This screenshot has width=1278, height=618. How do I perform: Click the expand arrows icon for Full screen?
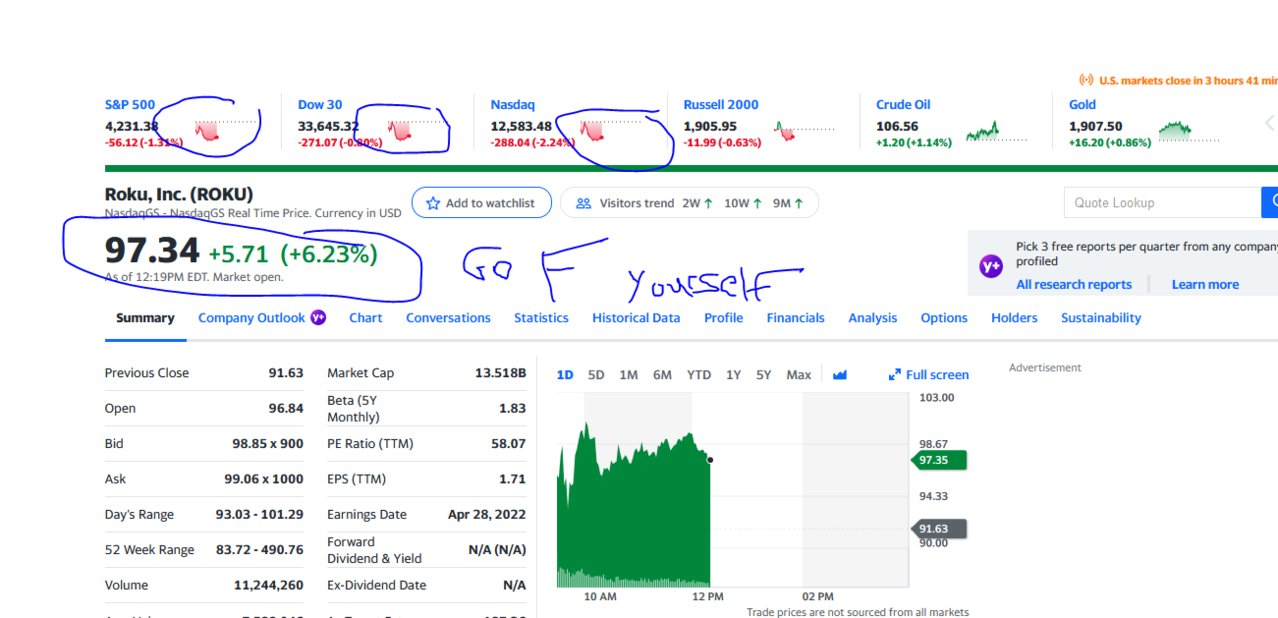click(x=895, y=375)
